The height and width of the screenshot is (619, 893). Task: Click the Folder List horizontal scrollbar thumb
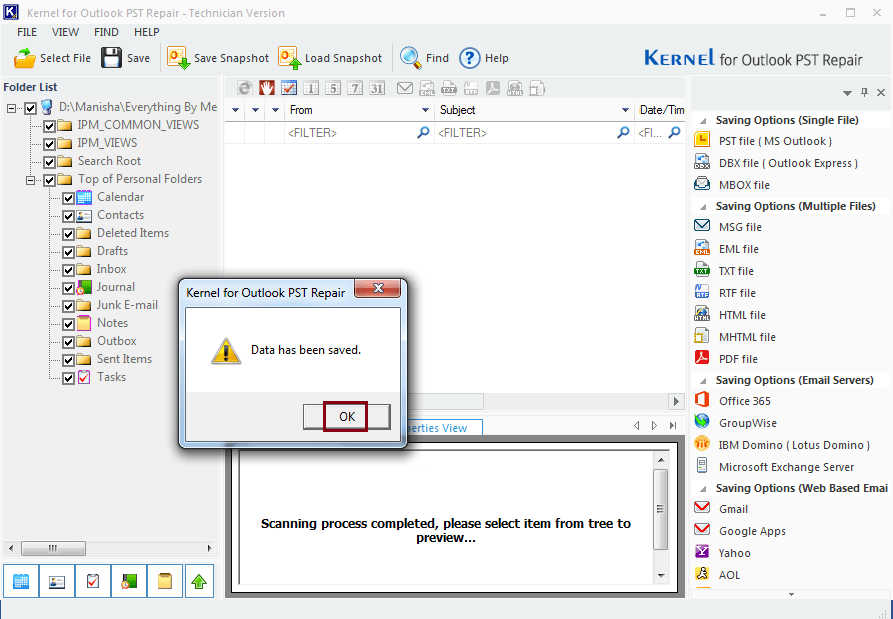(x=54, y=548)
